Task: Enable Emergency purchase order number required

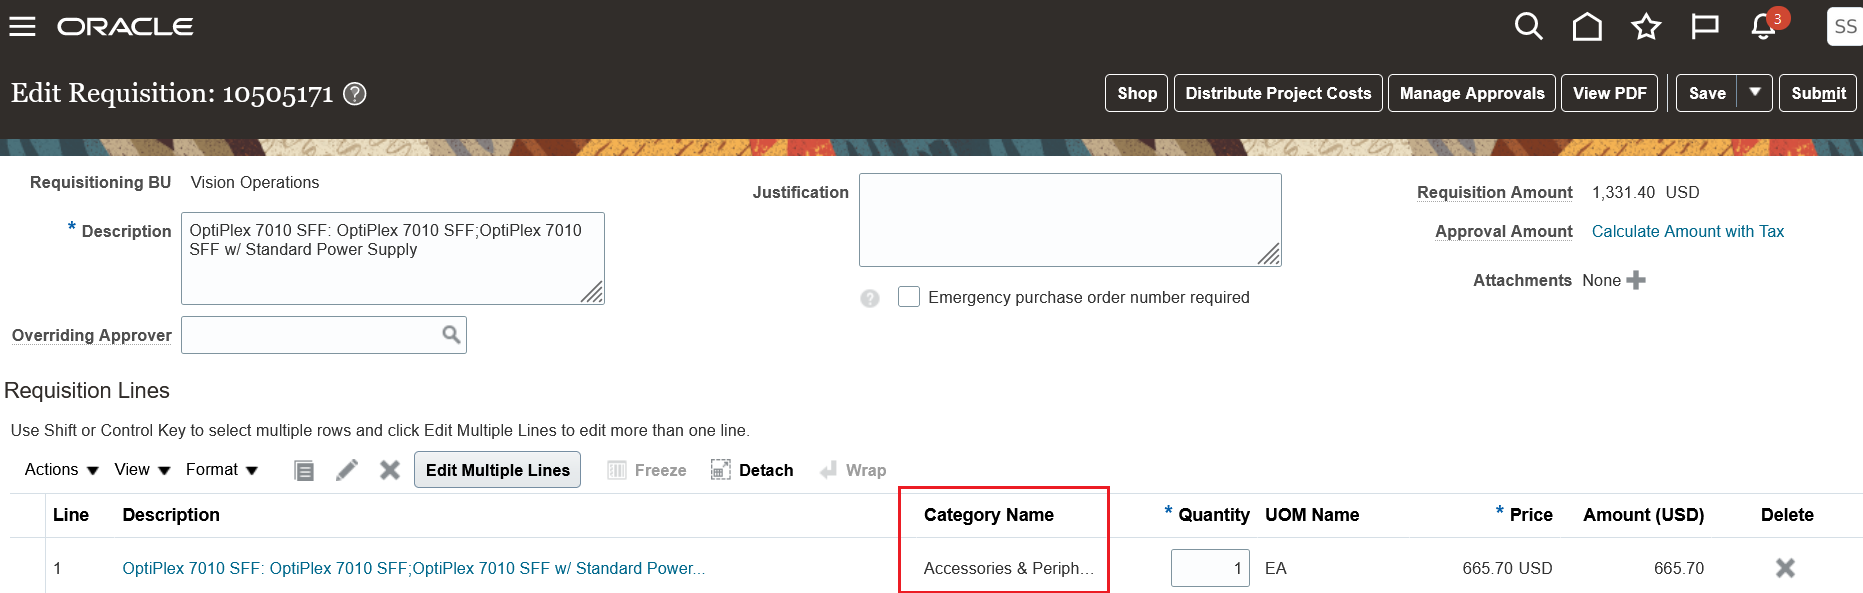Action: pos(909,297)
